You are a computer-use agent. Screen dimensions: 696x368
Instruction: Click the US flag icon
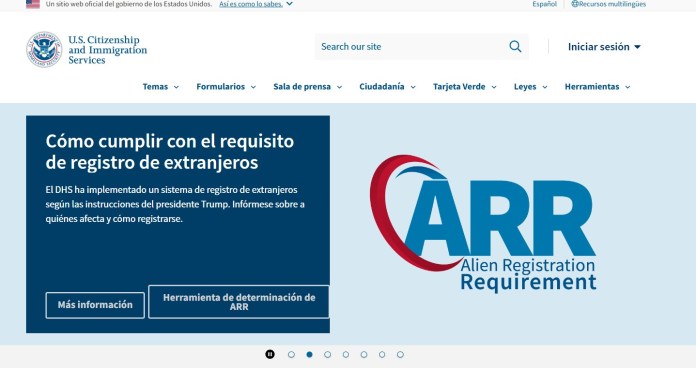(33, 4)
